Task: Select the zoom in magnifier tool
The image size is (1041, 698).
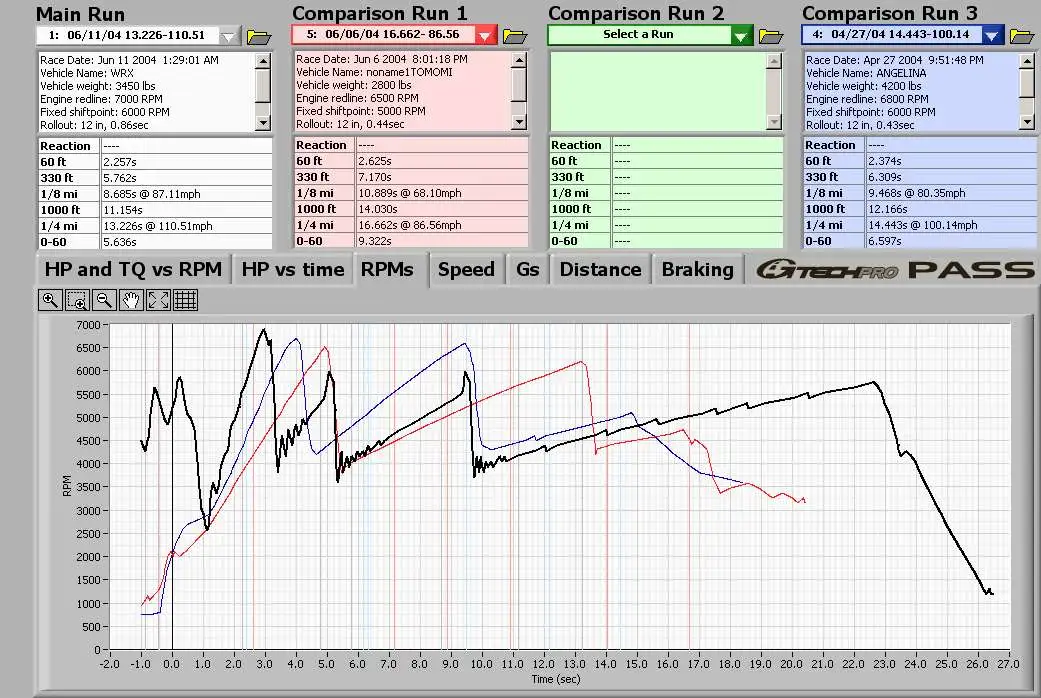Action: tap(50, 299)
